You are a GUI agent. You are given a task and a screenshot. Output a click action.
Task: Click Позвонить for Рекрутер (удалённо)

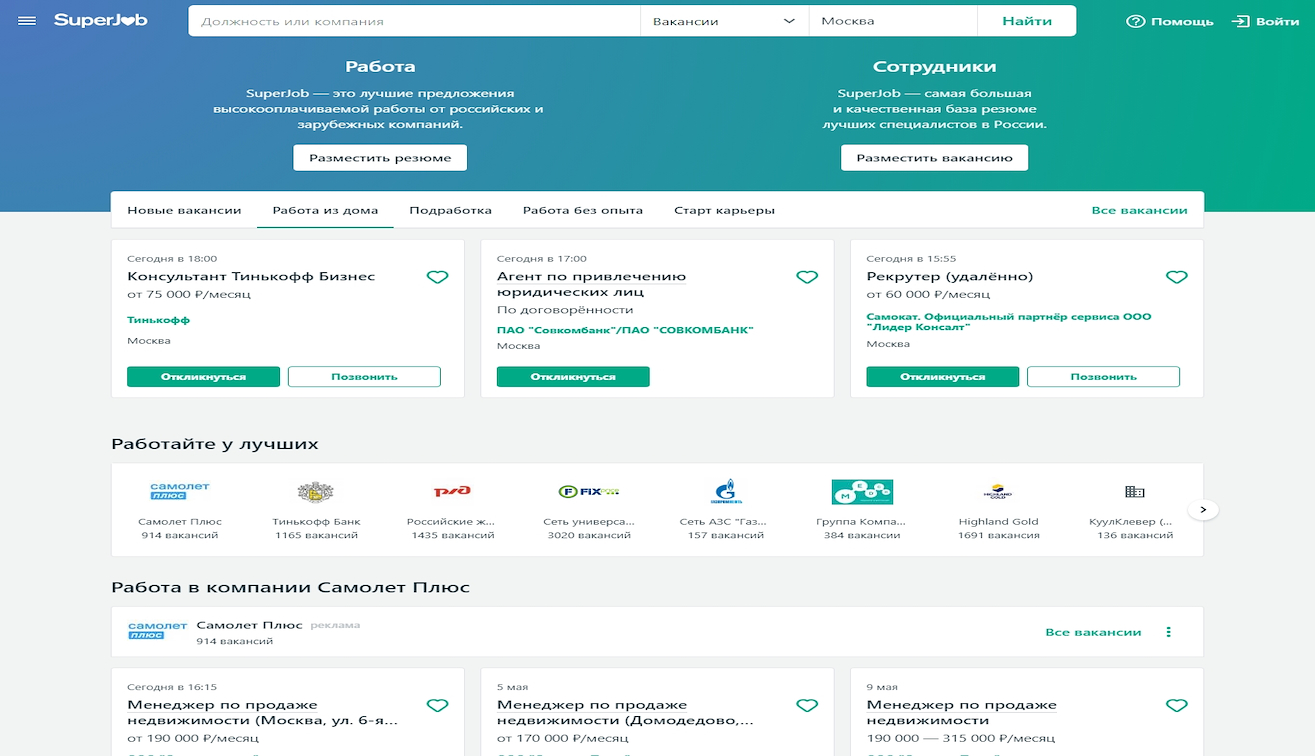pos(1103,377)
